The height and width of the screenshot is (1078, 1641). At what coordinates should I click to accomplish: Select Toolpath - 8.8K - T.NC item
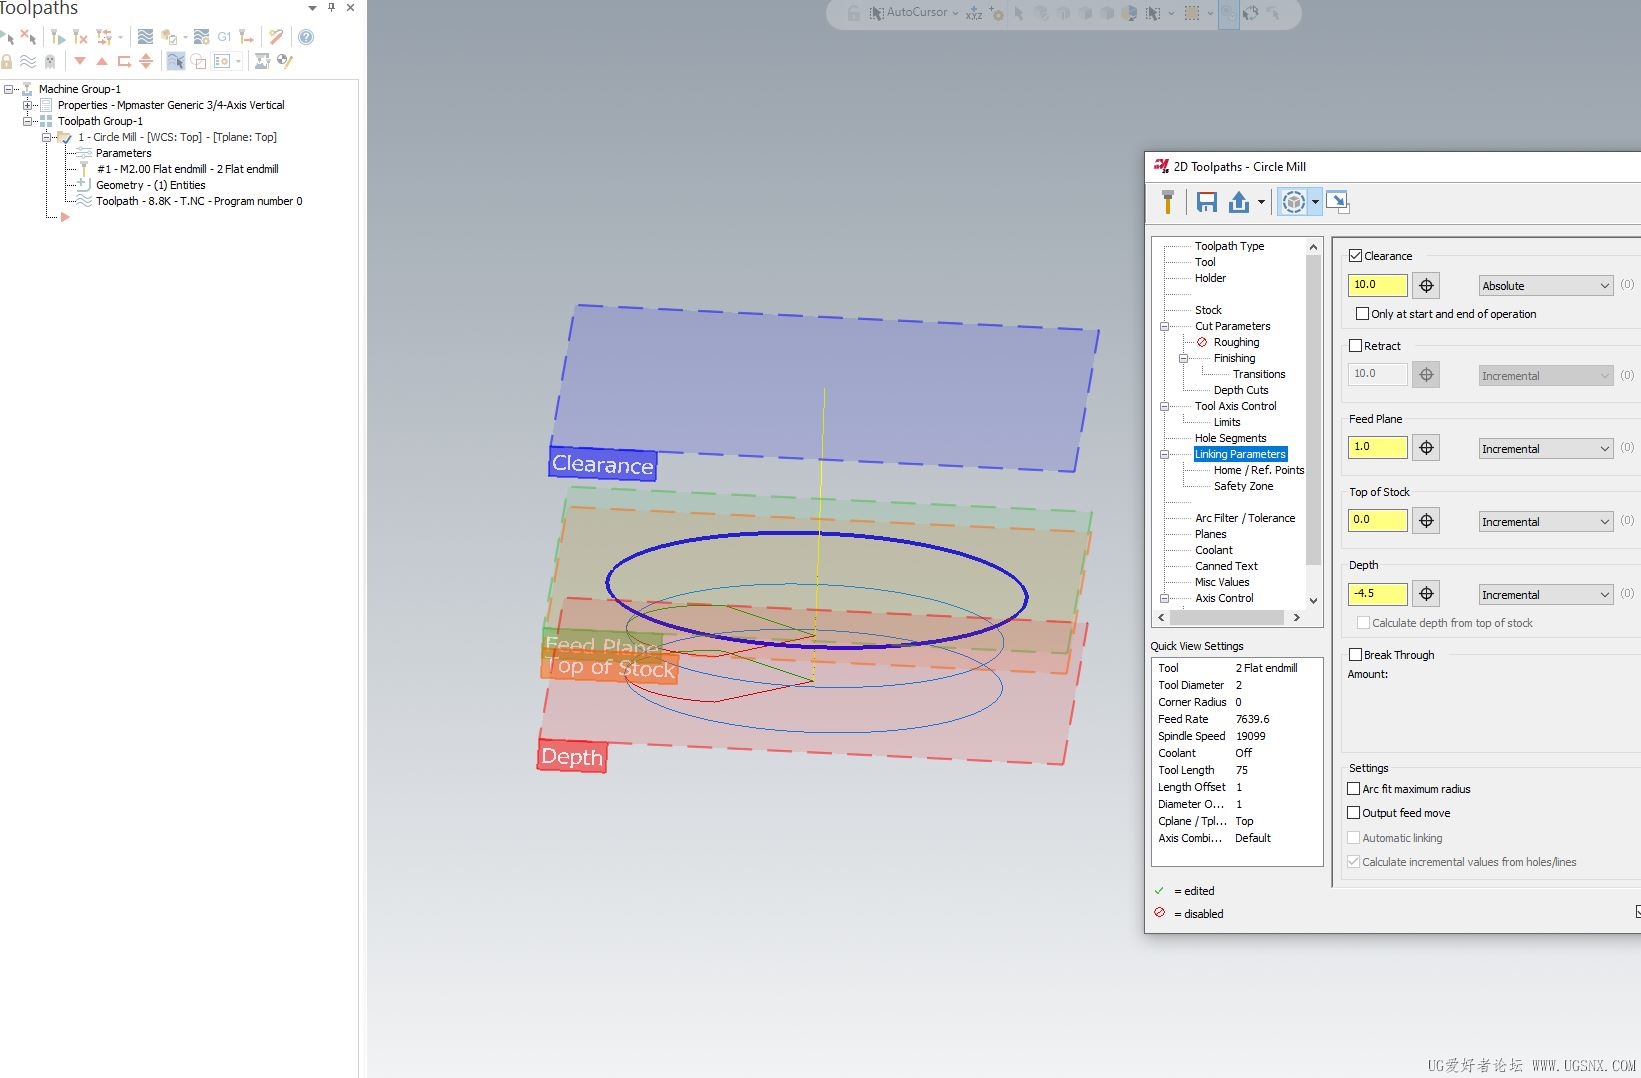pyautogui.click(x=198, y=201)
